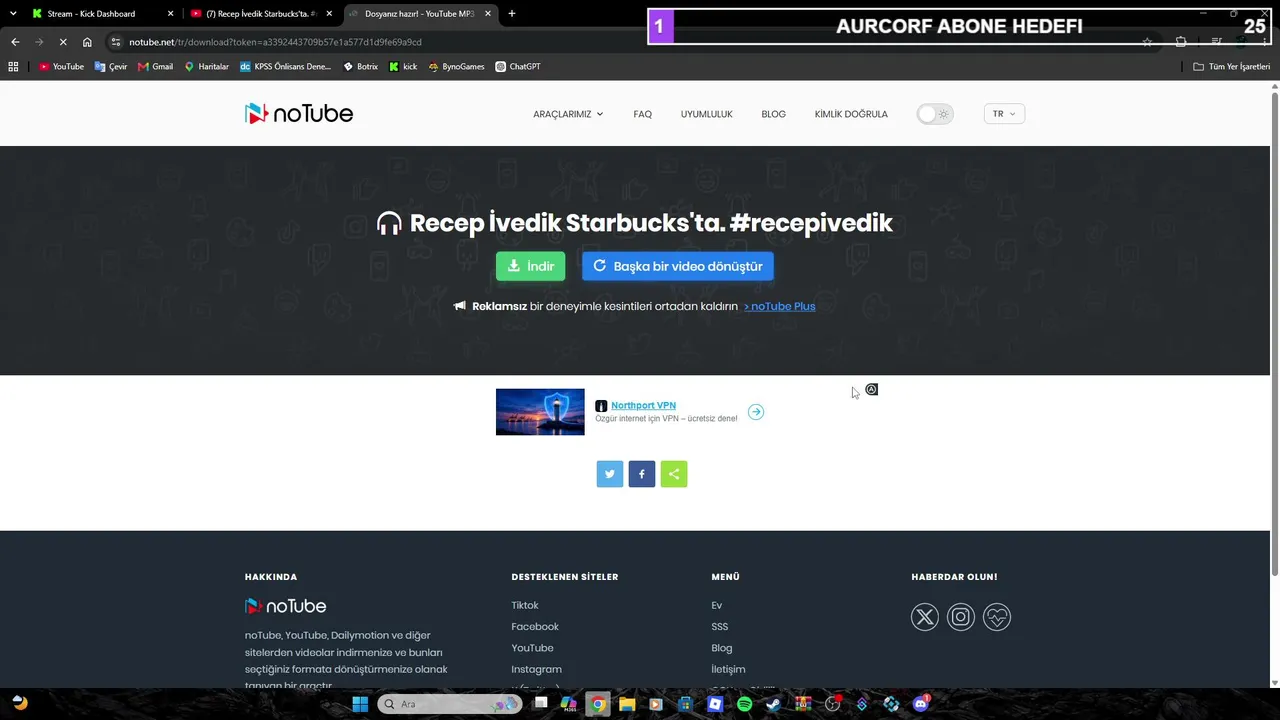
Task: Open the İletişim footer link
Action: point(728,669)
